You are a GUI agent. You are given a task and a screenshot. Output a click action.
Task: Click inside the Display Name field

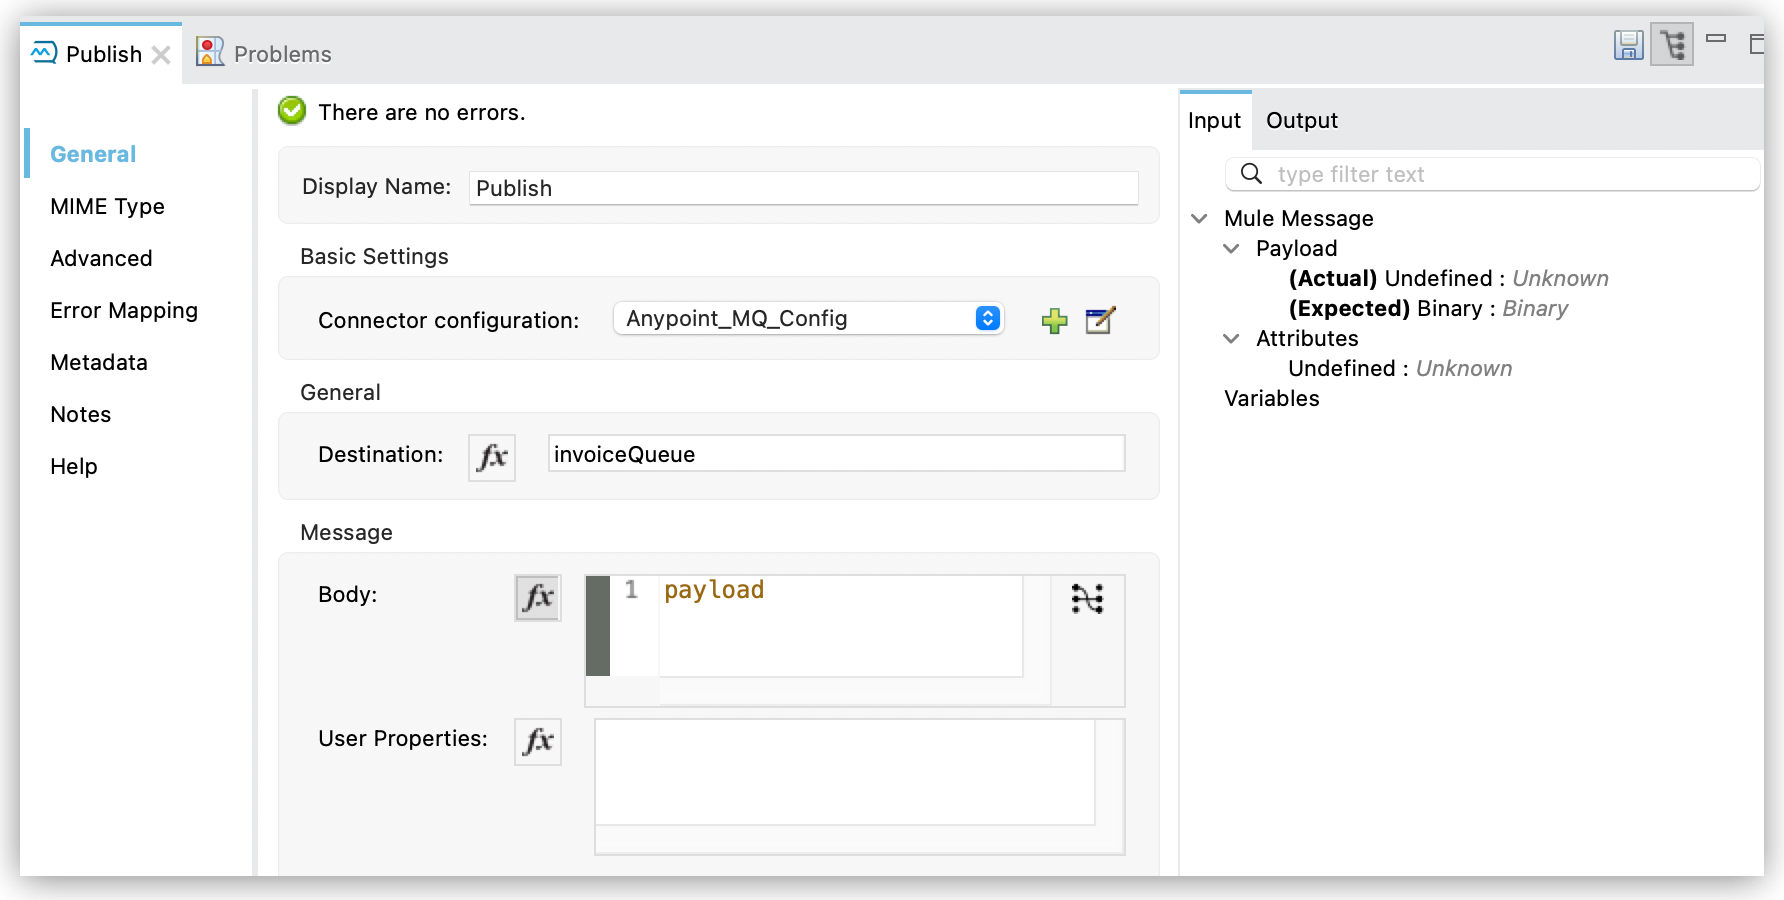coord(801,188)
